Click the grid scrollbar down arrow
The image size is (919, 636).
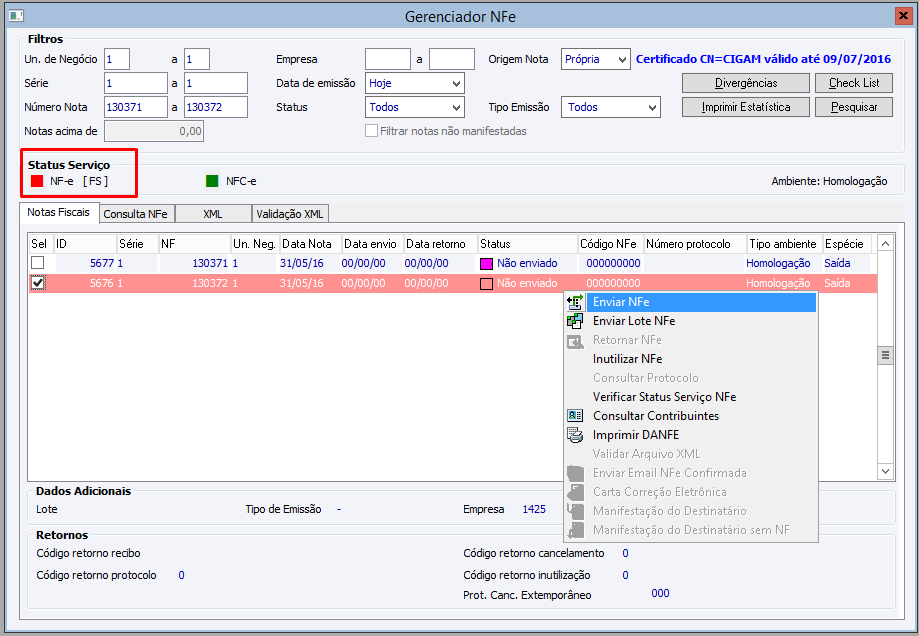[x=885, y=471]
